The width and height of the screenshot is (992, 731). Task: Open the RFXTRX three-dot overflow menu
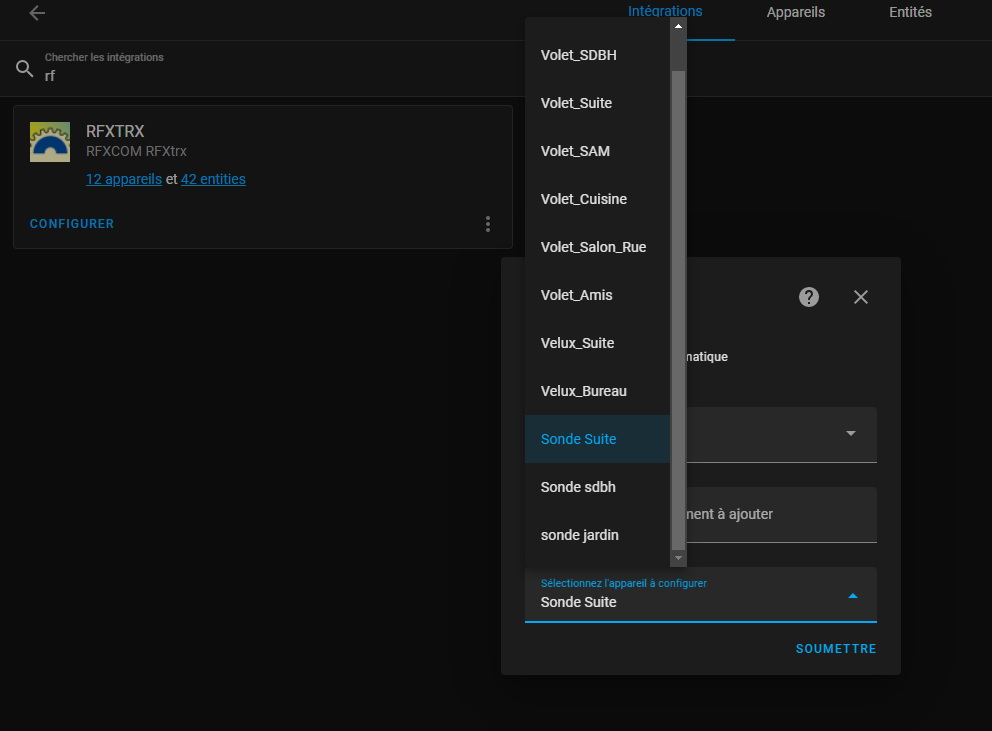488,224
